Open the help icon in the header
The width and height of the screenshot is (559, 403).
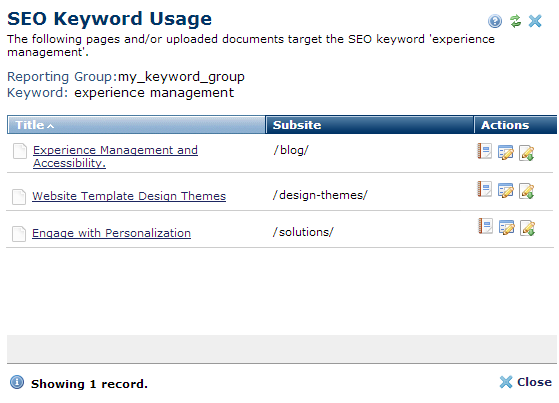[x=495, y=21]
